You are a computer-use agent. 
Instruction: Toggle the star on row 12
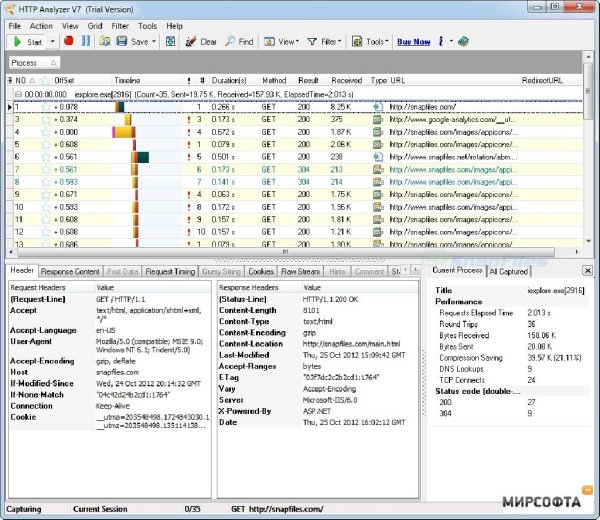coord(46,232)
